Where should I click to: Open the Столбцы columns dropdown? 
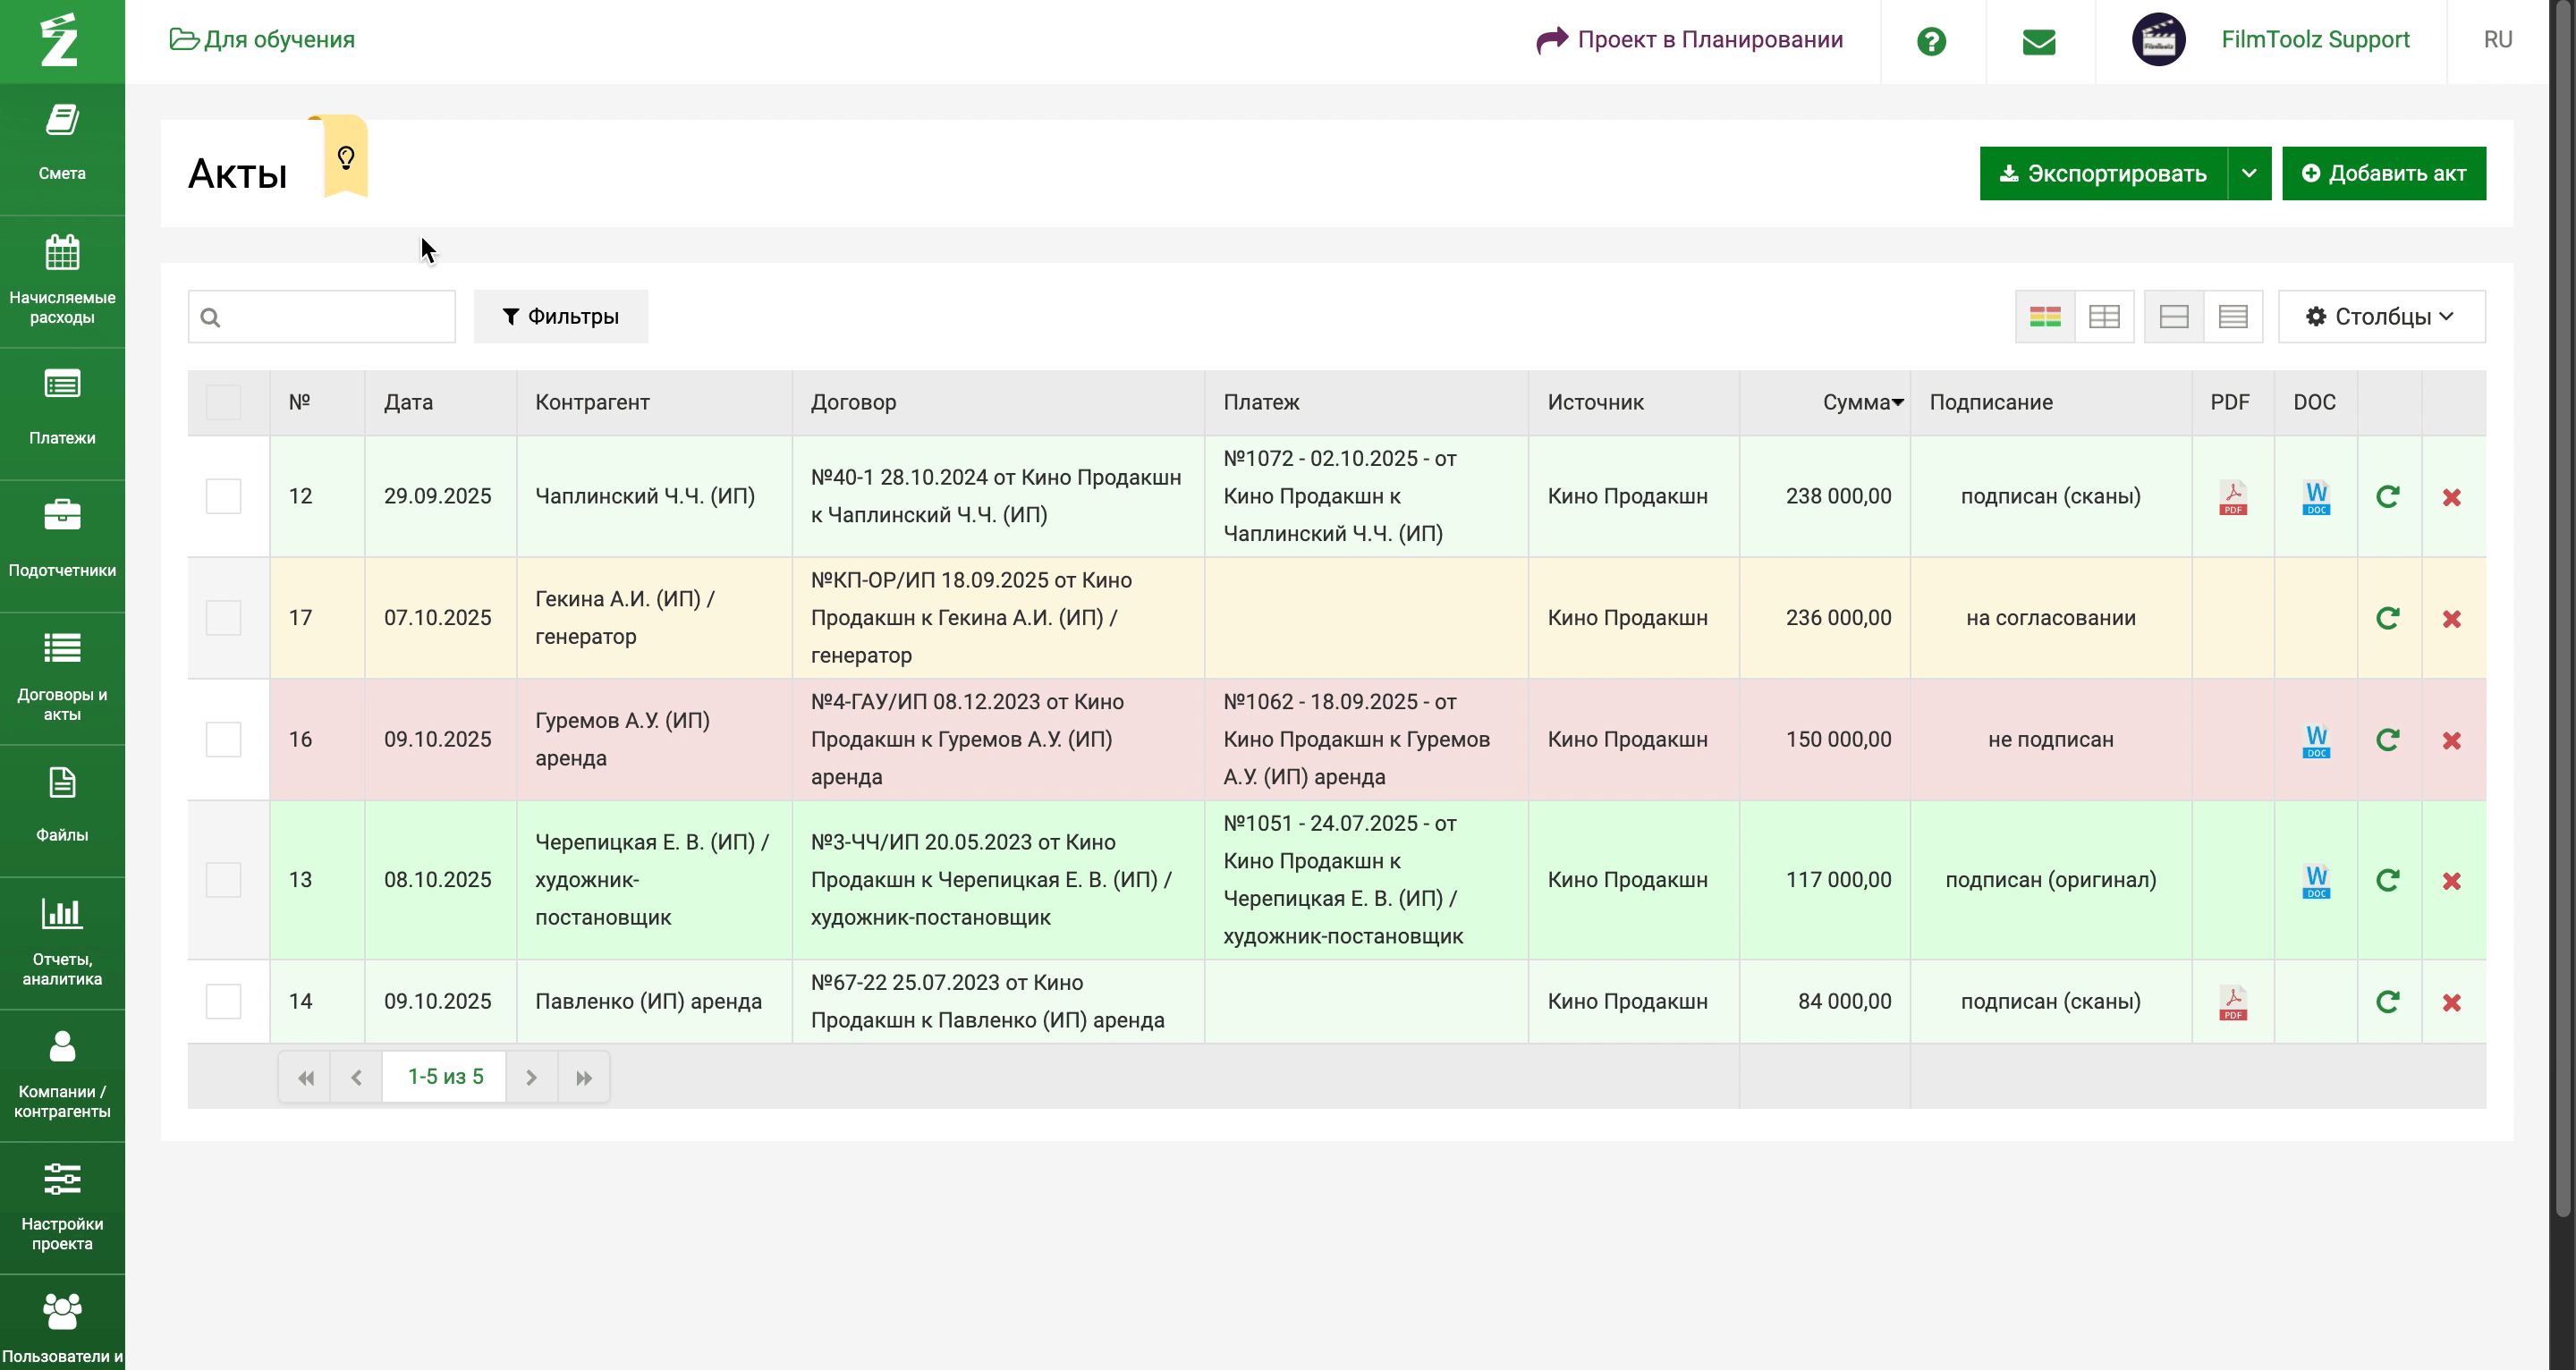2380,317
